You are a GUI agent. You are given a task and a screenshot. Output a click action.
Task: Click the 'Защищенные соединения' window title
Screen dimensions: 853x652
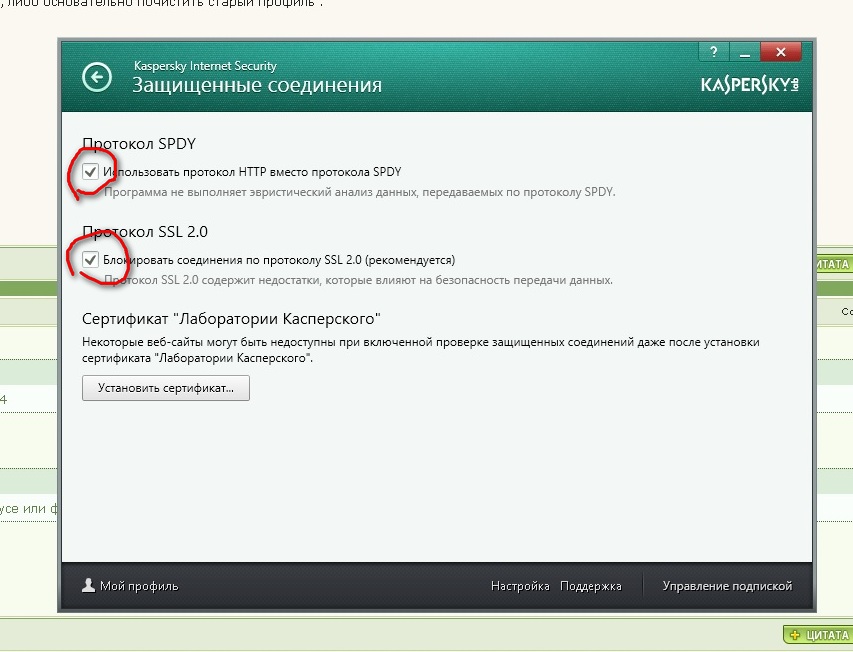click(x=257, y=85)
